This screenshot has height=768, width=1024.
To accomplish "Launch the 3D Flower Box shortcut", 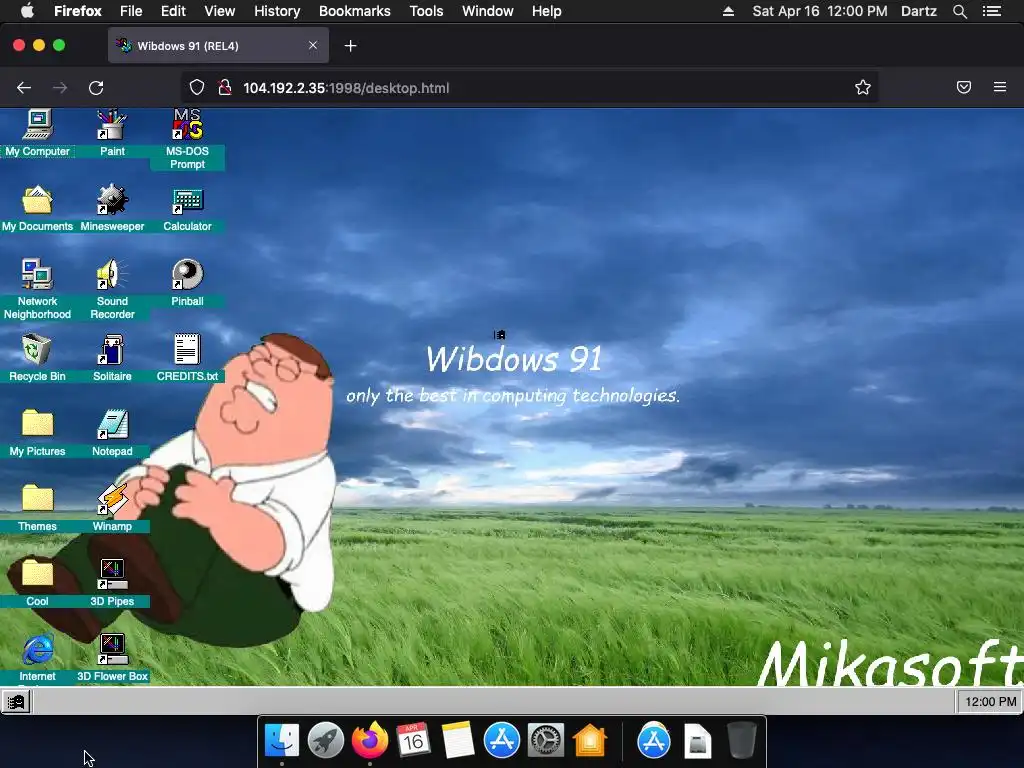I will [112, 658].
